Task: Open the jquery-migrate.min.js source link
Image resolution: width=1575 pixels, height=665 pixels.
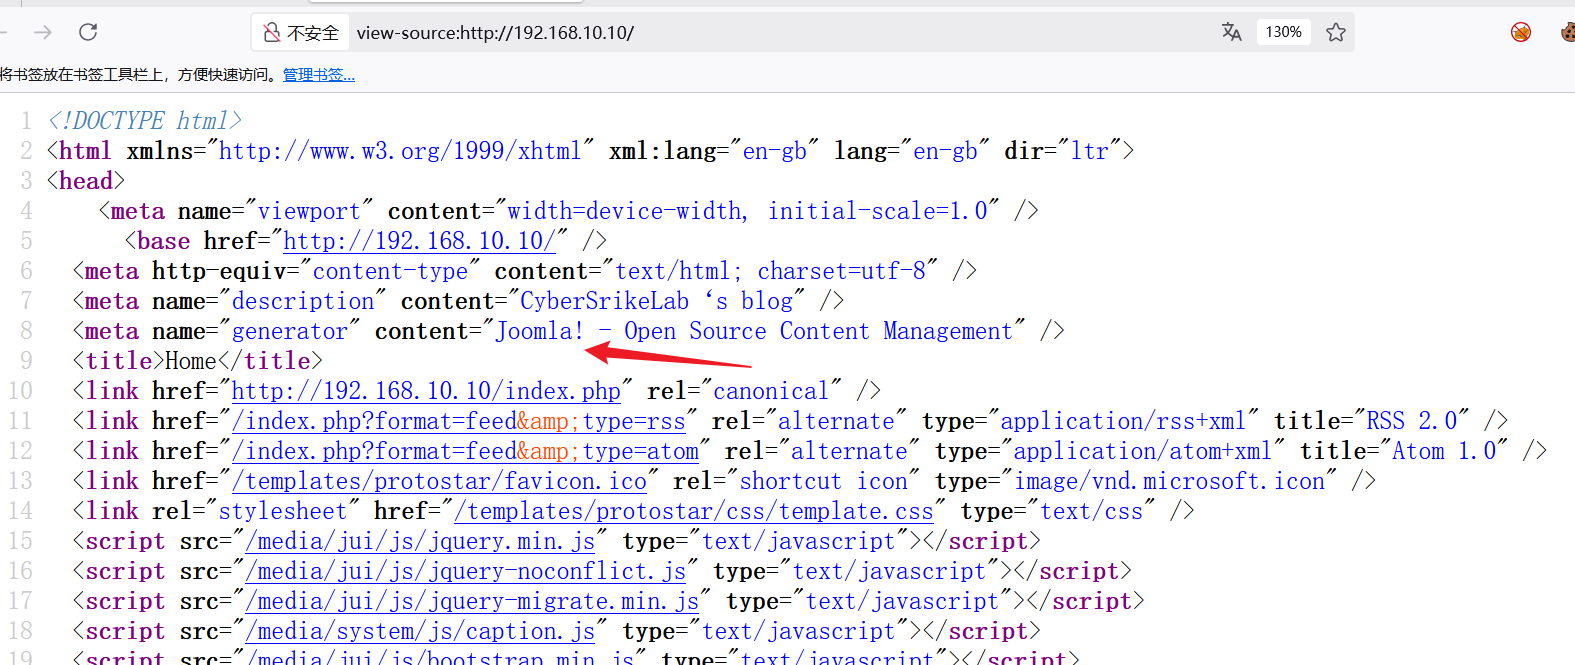Action: coord(472,601)
